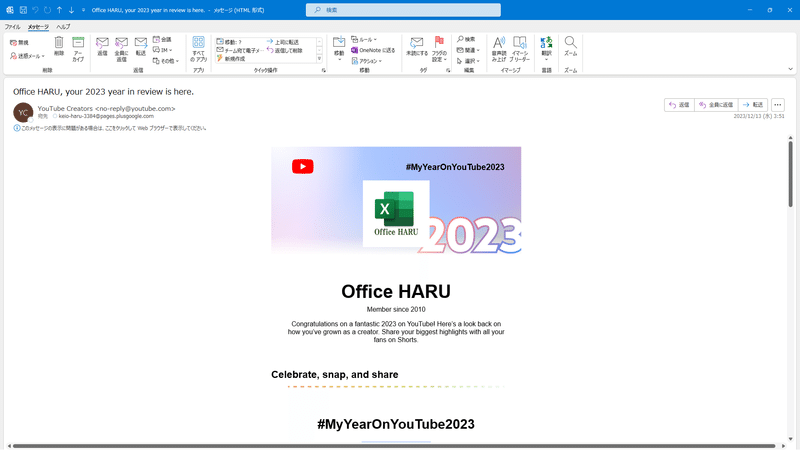Choose the 新規作成 quick step
This screenshot has height=450, width=800.
231,59
